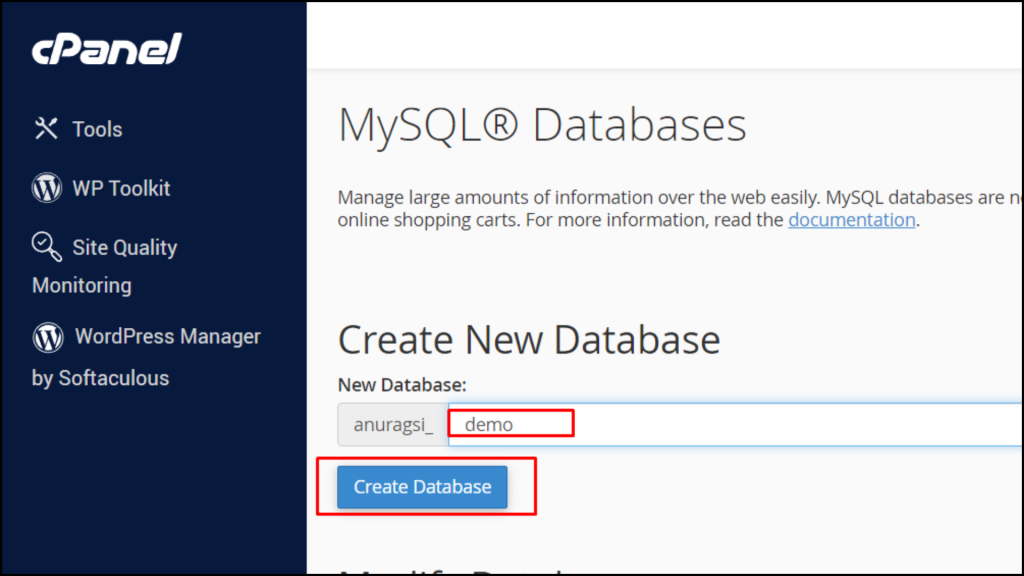Open WordPress Manager by Softaculous
This screenshot has height=576, width=1024.
point(167,337)
